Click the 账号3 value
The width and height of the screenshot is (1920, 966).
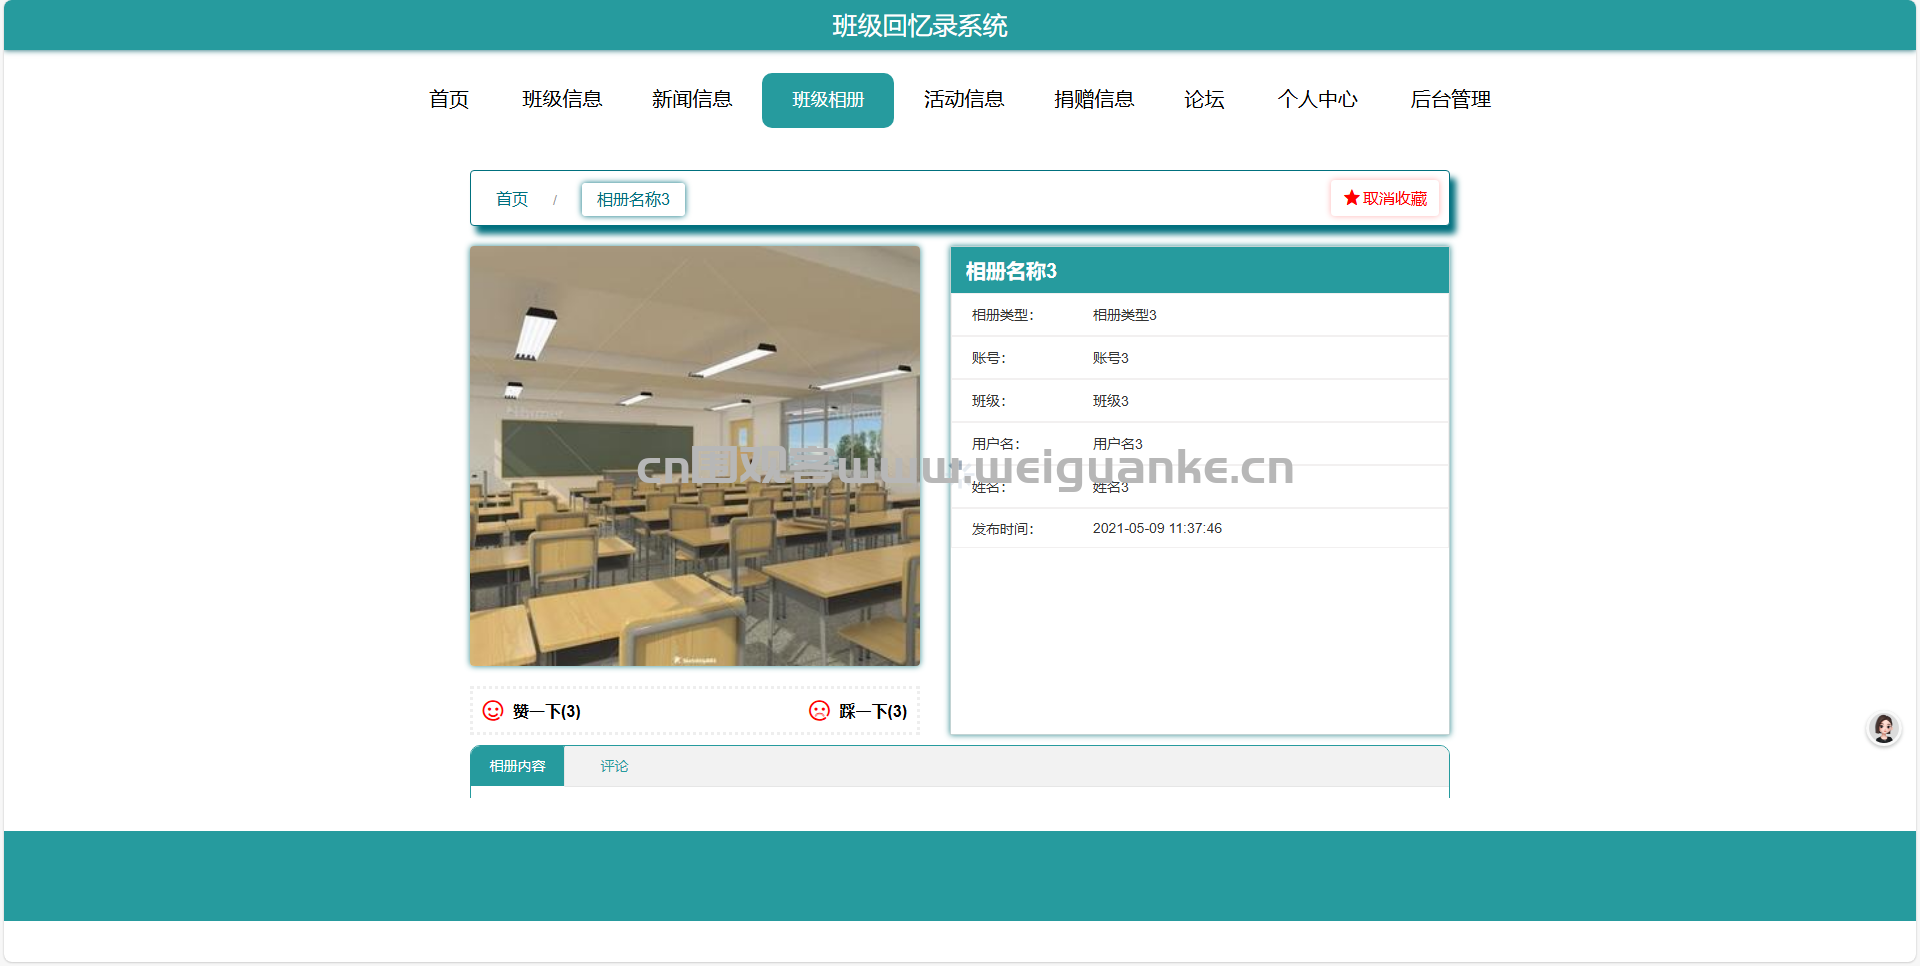[x=1110, y=358]
